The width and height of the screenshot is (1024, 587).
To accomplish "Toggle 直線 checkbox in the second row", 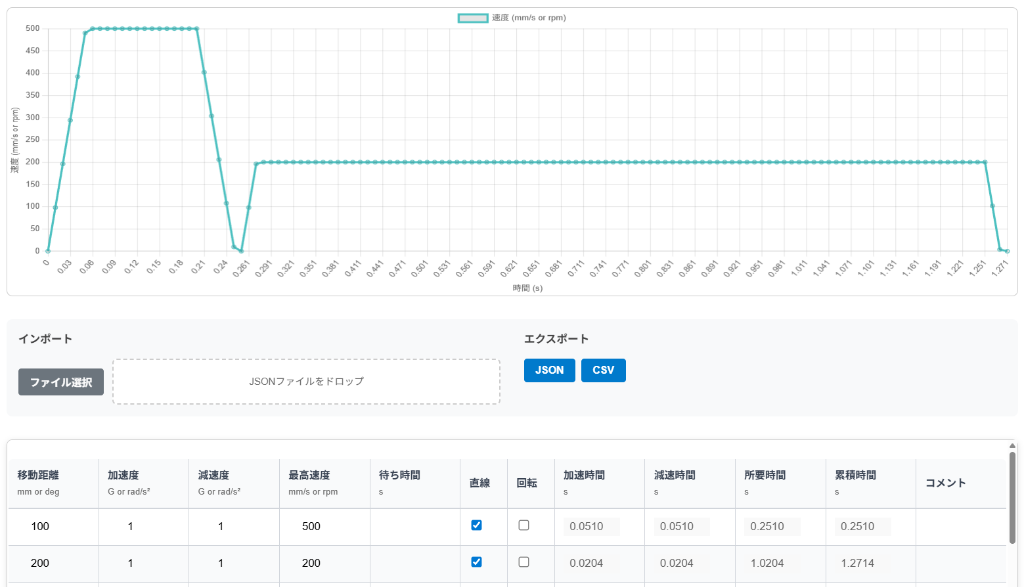I will (476, 562).
